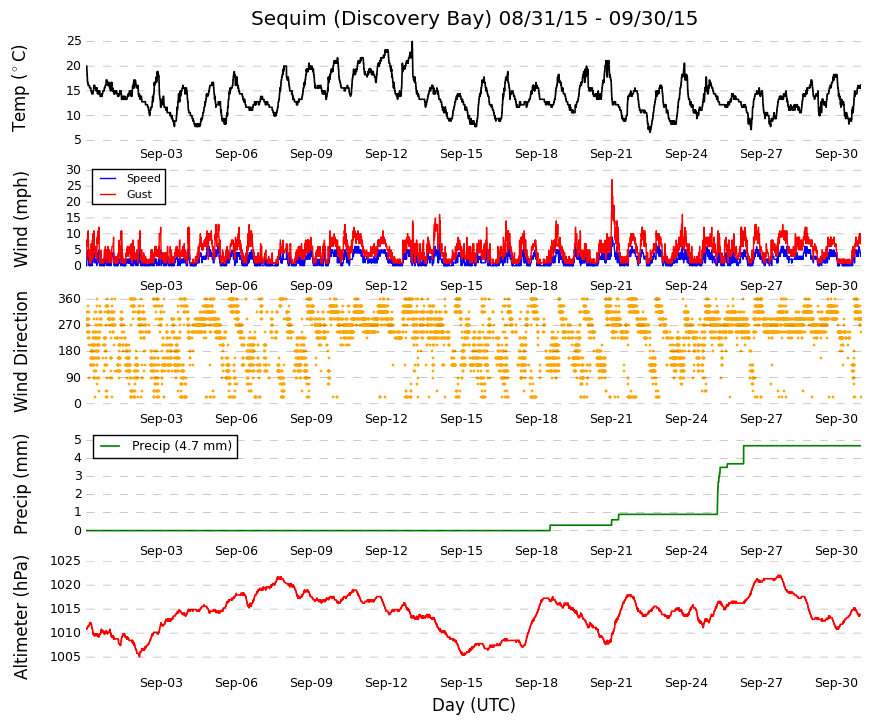This screenshot has width=871, height=725.
Task: Click the 1025 tick on Altimeter axis
Action: pos(66,561)
